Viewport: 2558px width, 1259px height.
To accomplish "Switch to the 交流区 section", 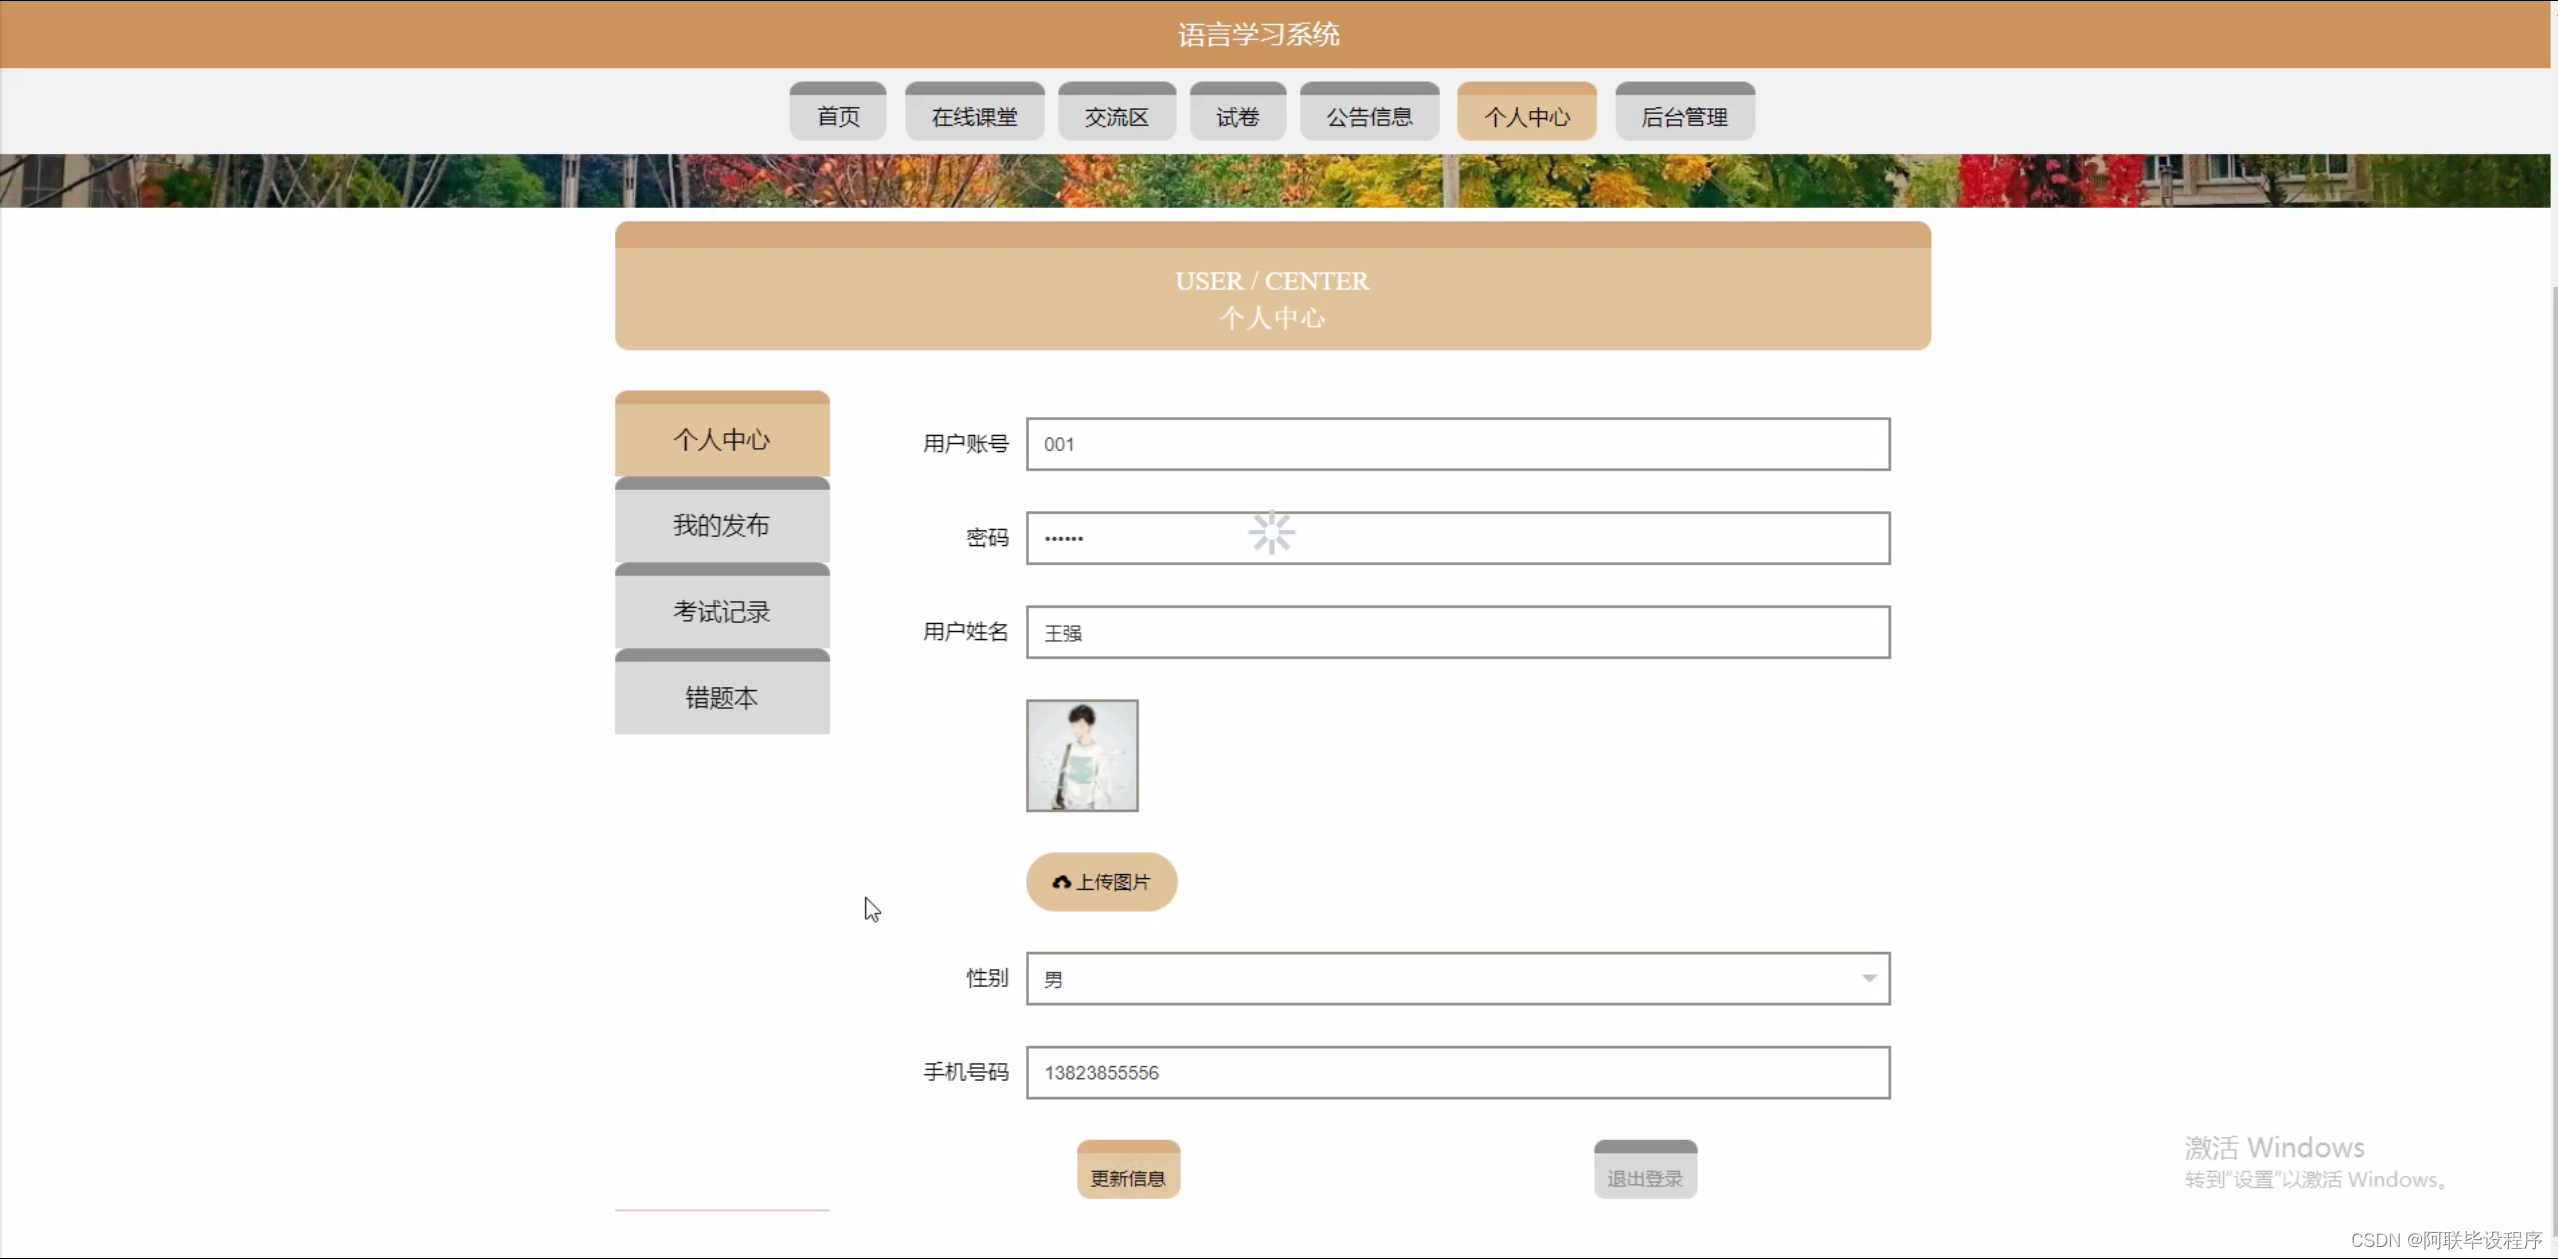I will (1115, 112).
